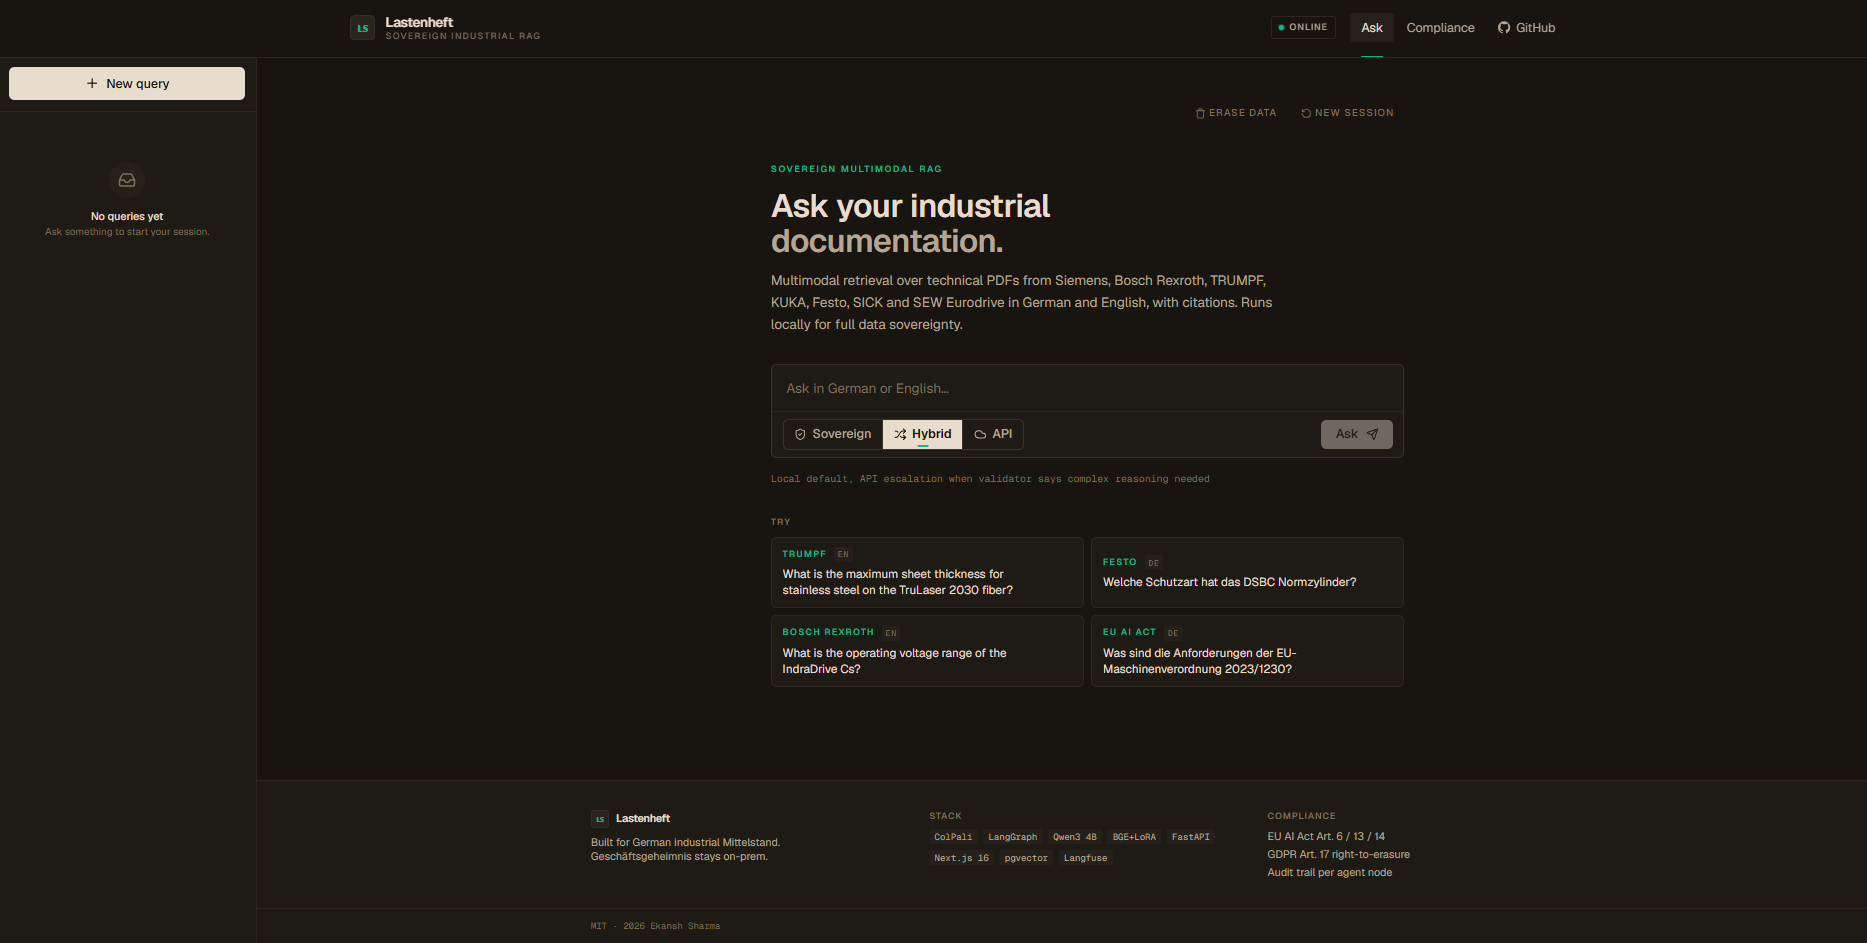Focus the Ask in German or English field
Viewport: 1867px width, 943px height.
(x=1087, y=389)
